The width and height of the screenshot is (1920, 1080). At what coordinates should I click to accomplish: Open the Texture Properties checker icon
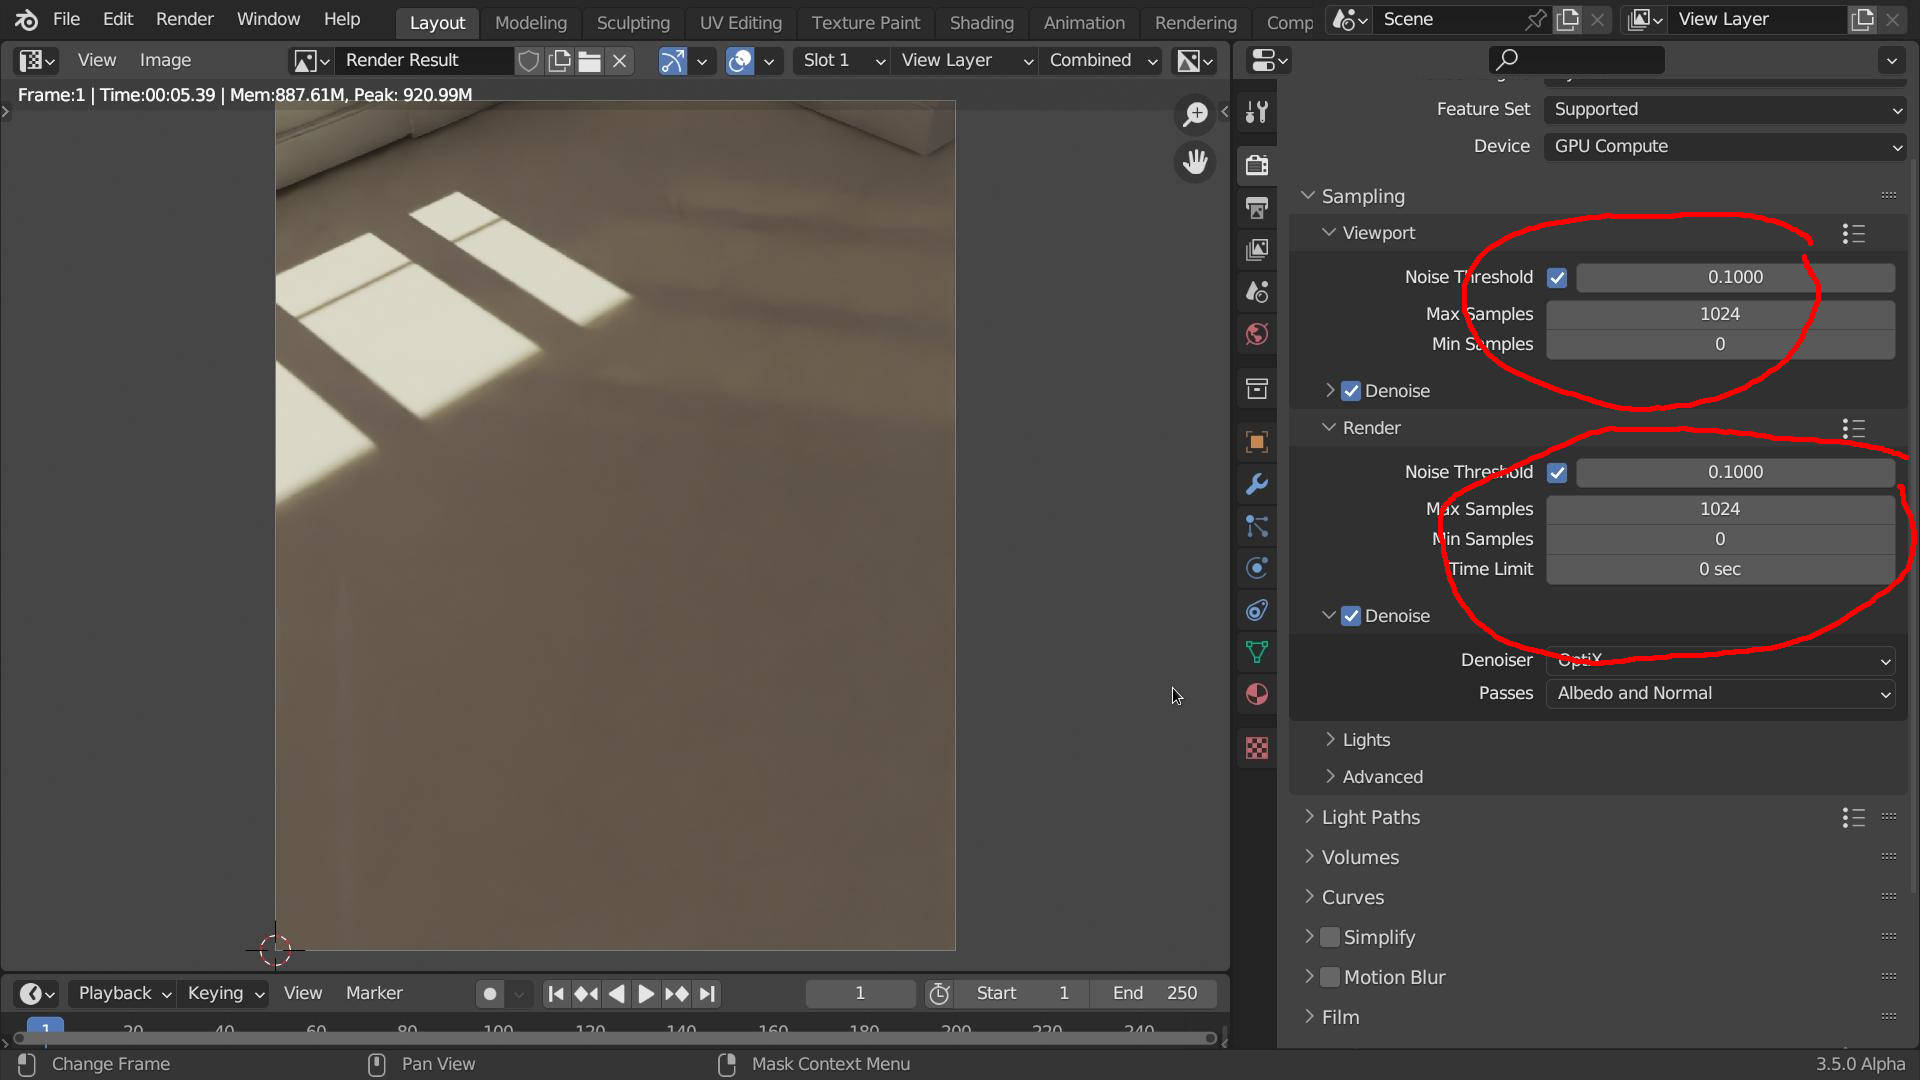1256,747
